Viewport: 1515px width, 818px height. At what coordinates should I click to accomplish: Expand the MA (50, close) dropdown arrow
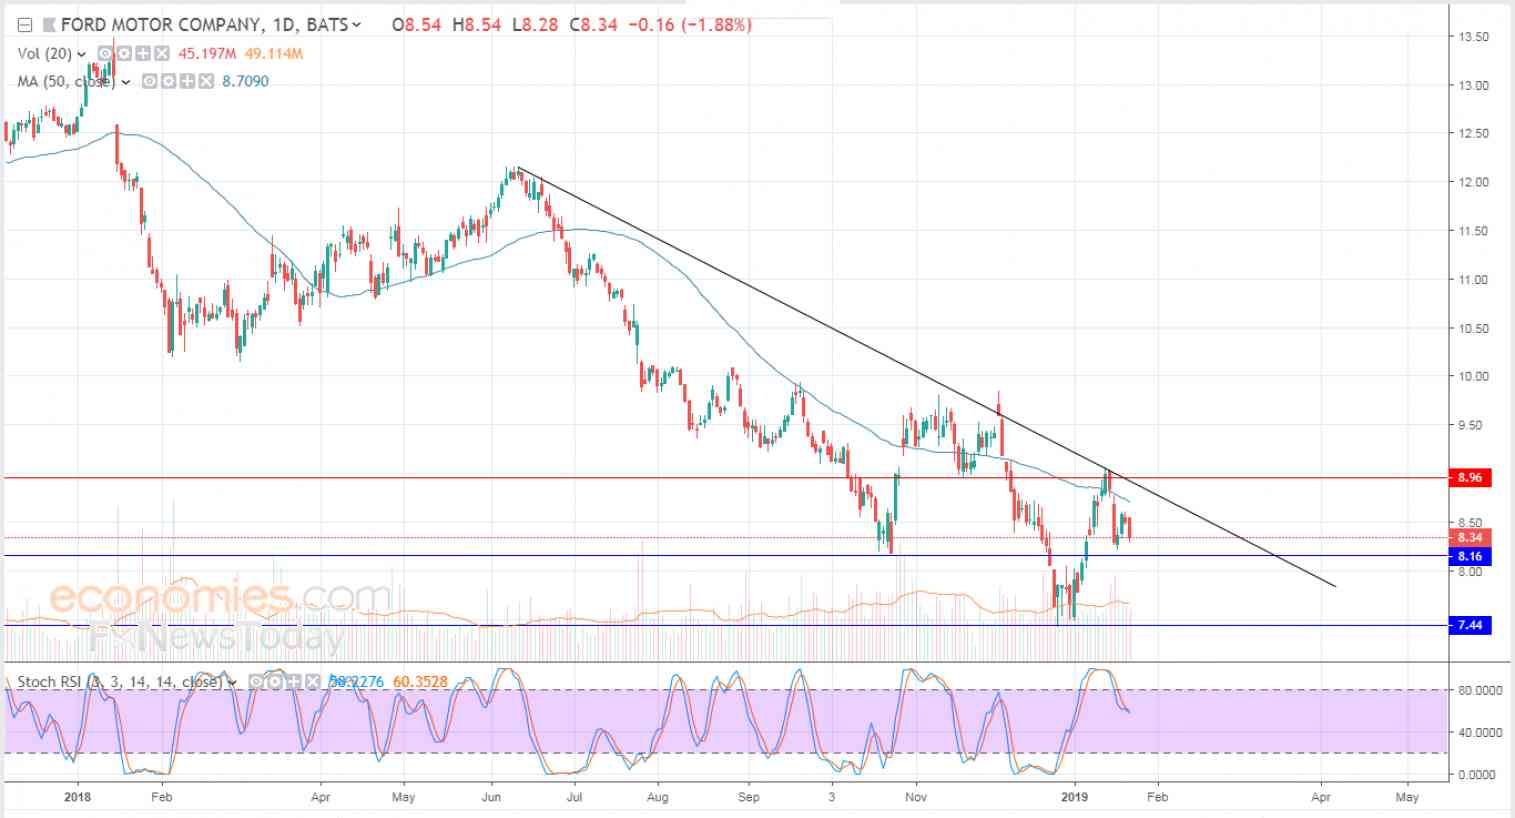[126, 82]
